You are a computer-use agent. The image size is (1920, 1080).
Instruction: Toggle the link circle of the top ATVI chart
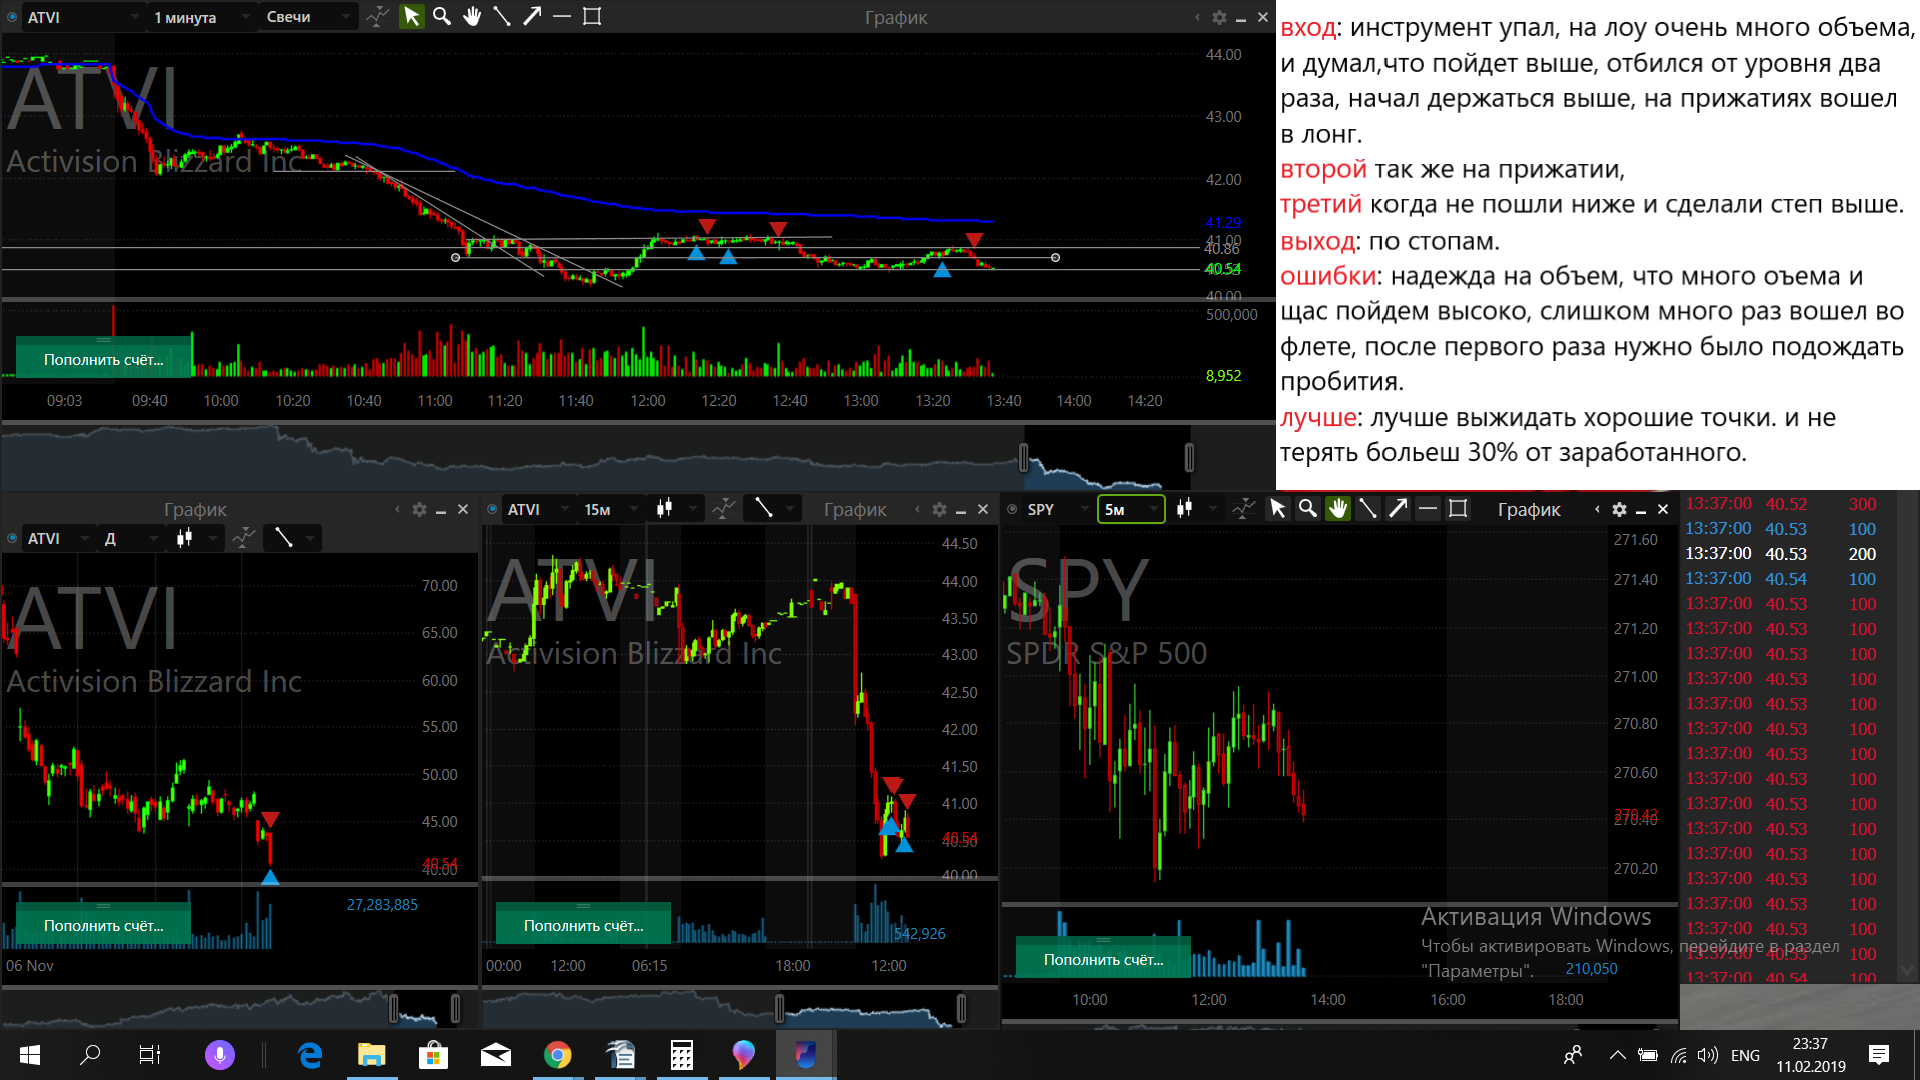click(12, 17)
